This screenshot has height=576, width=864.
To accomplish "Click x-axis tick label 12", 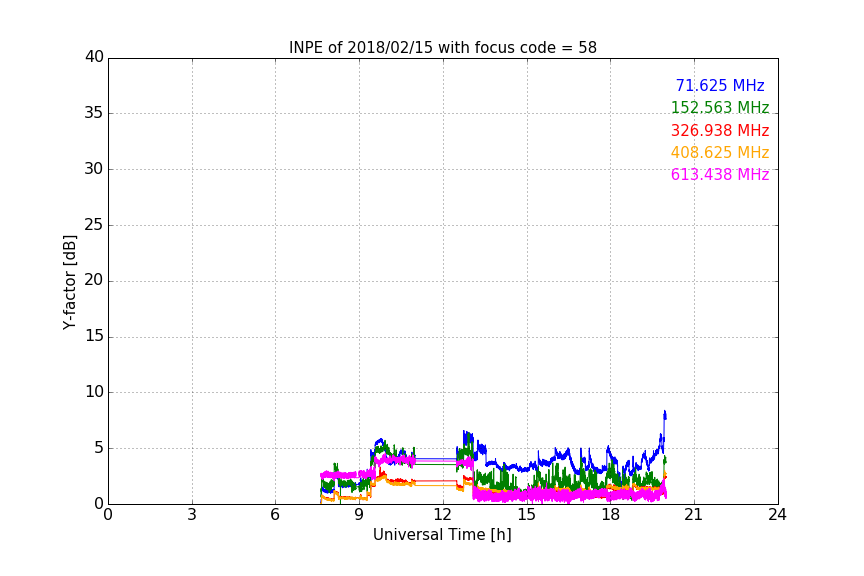I will click(443, 515).
